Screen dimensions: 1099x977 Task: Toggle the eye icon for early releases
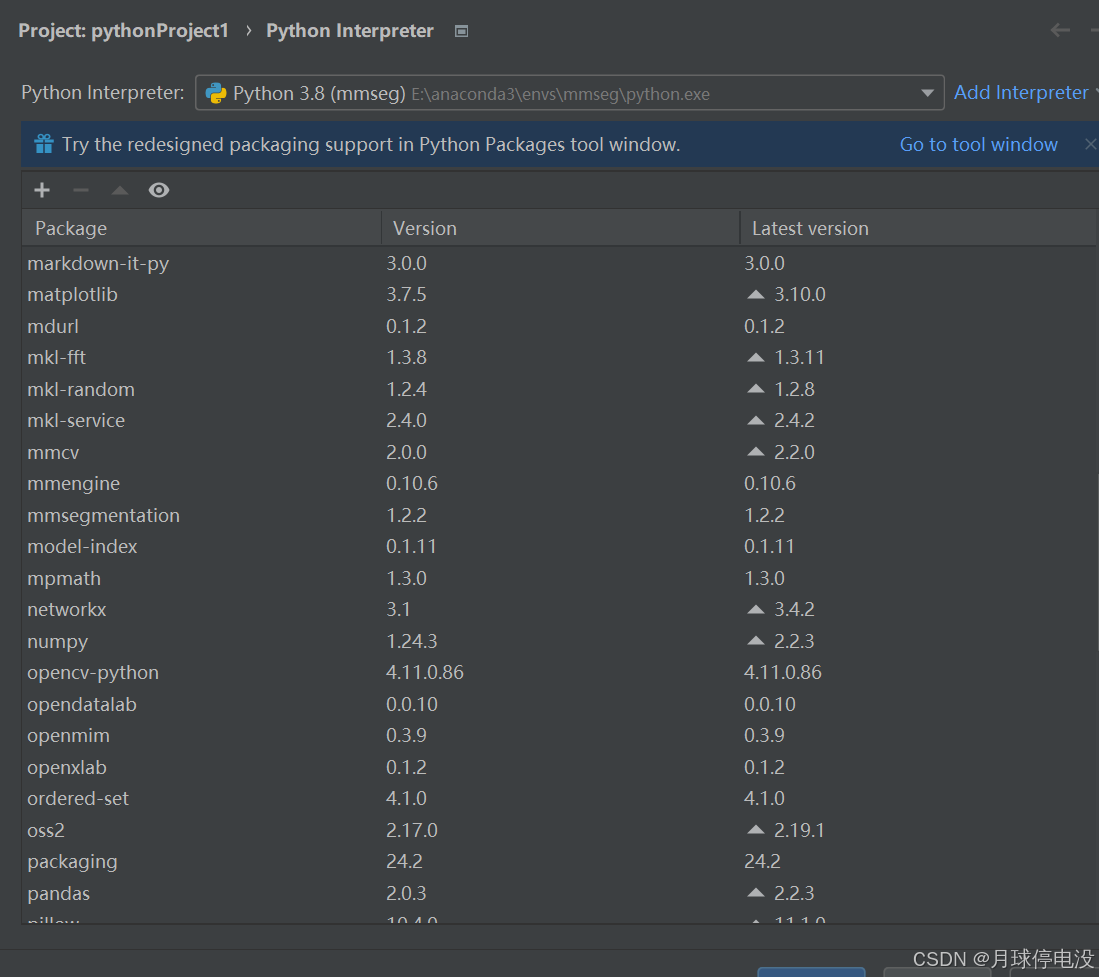click(159, 190)
